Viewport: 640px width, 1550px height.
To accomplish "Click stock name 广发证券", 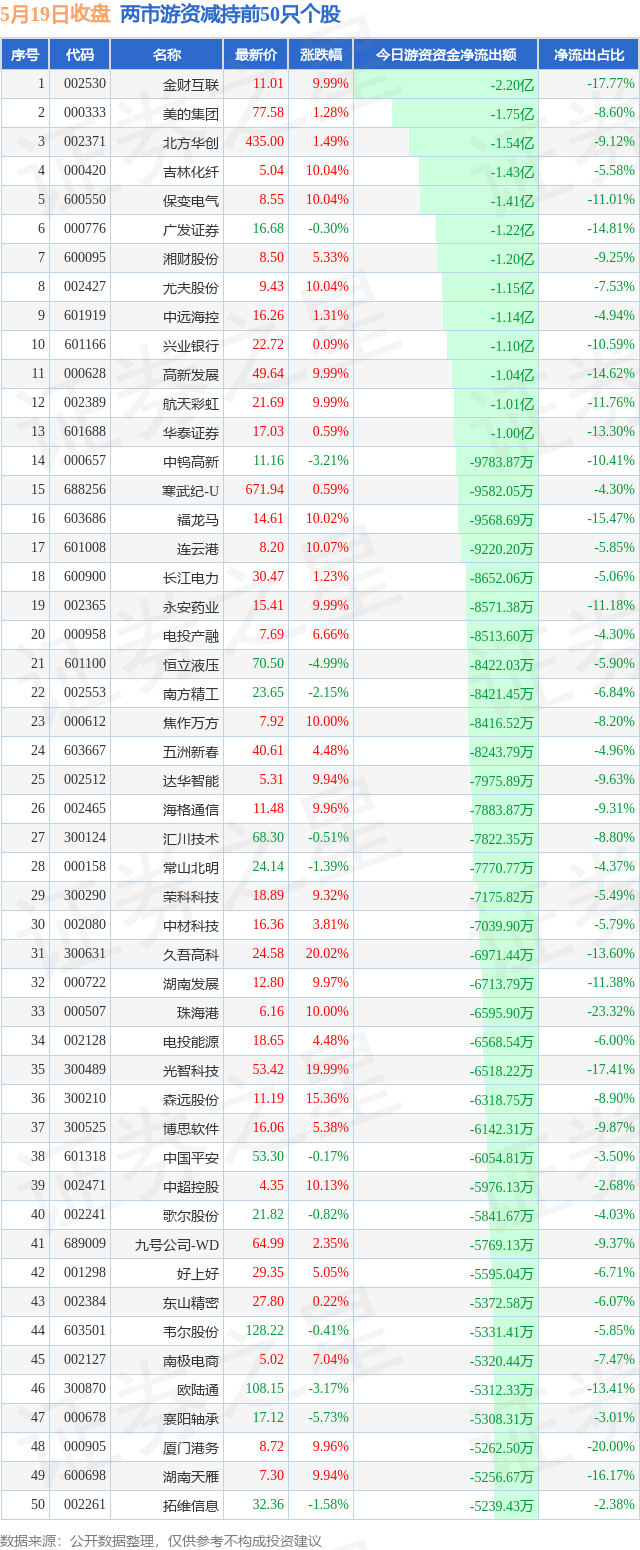I will [192, 229].
